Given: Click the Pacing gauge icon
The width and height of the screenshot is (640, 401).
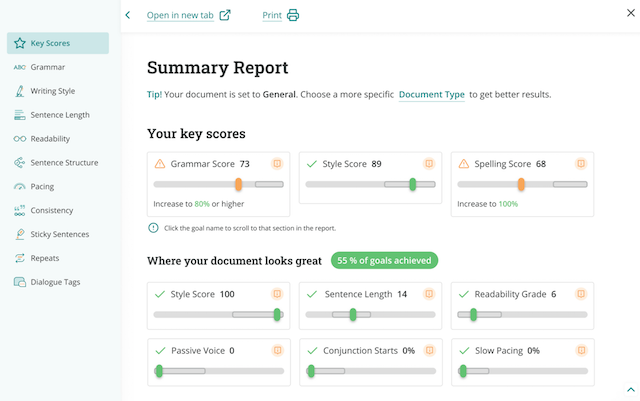Looking at the screenshot, I should tap(20, 187).
